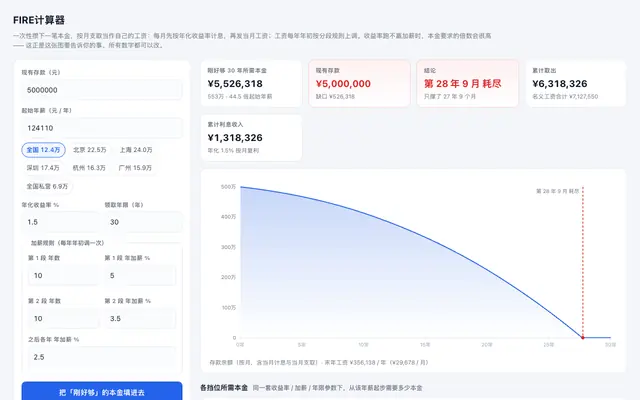Select the 深圳 17.4万 preset chip
This screenshot has height=400, width=640.
click(x=43, y=168)
